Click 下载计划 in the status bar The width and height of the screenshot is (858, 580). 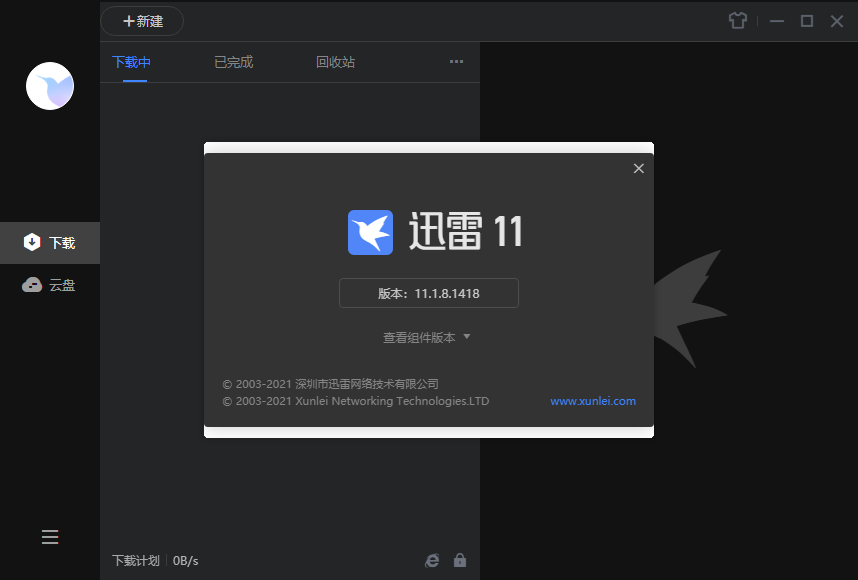[x=136, y=560]
